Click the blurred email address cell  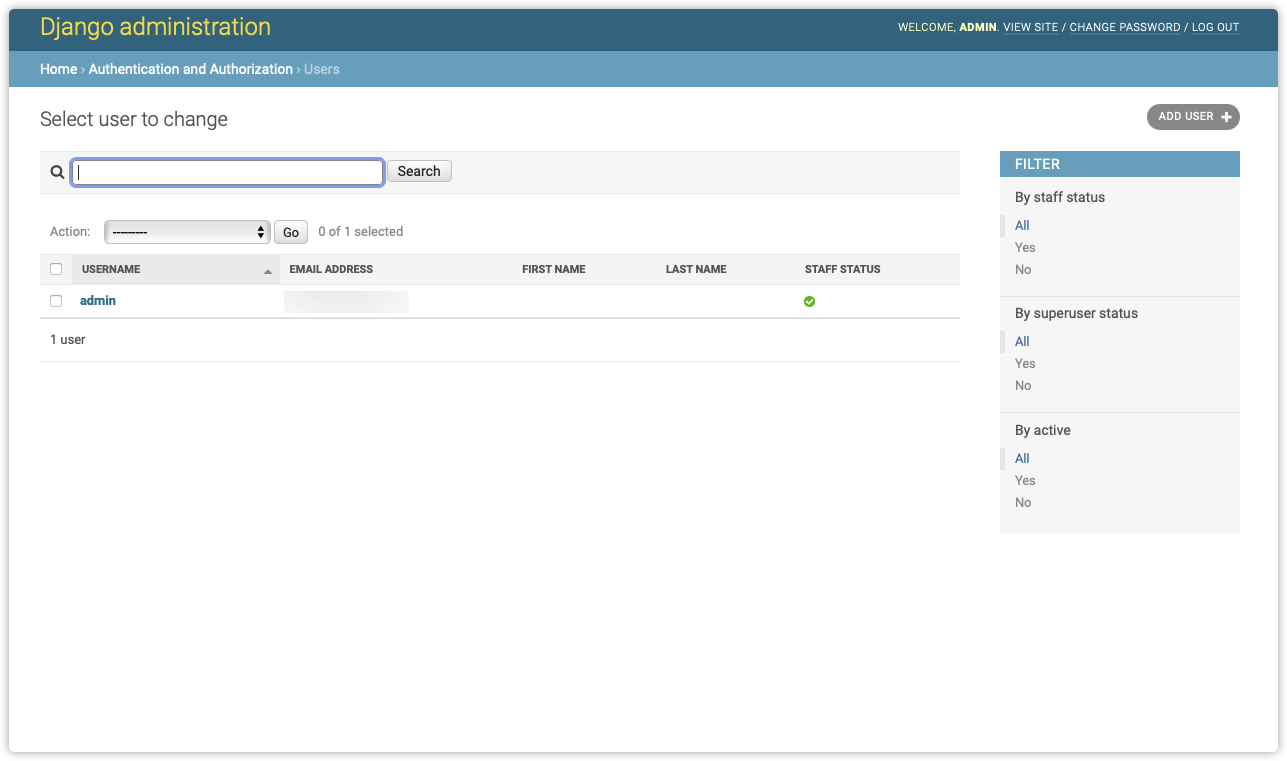[x=346, y=302]
